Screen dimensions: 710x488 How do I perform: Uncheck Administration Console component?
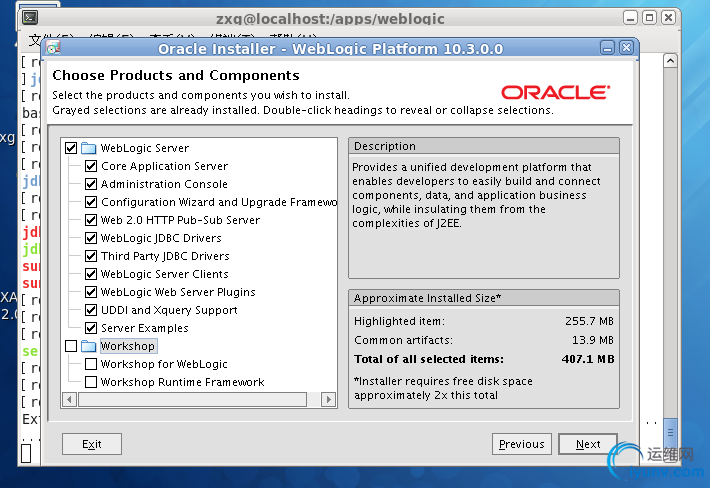pyautogui.click(x=91, y=184)
